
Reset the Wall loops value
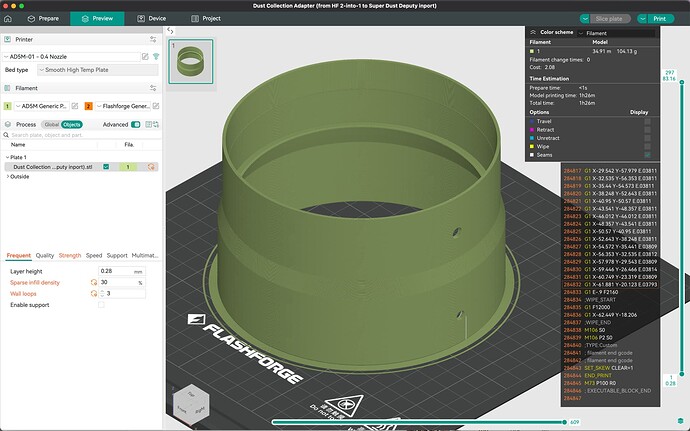(x=94, y=294)
